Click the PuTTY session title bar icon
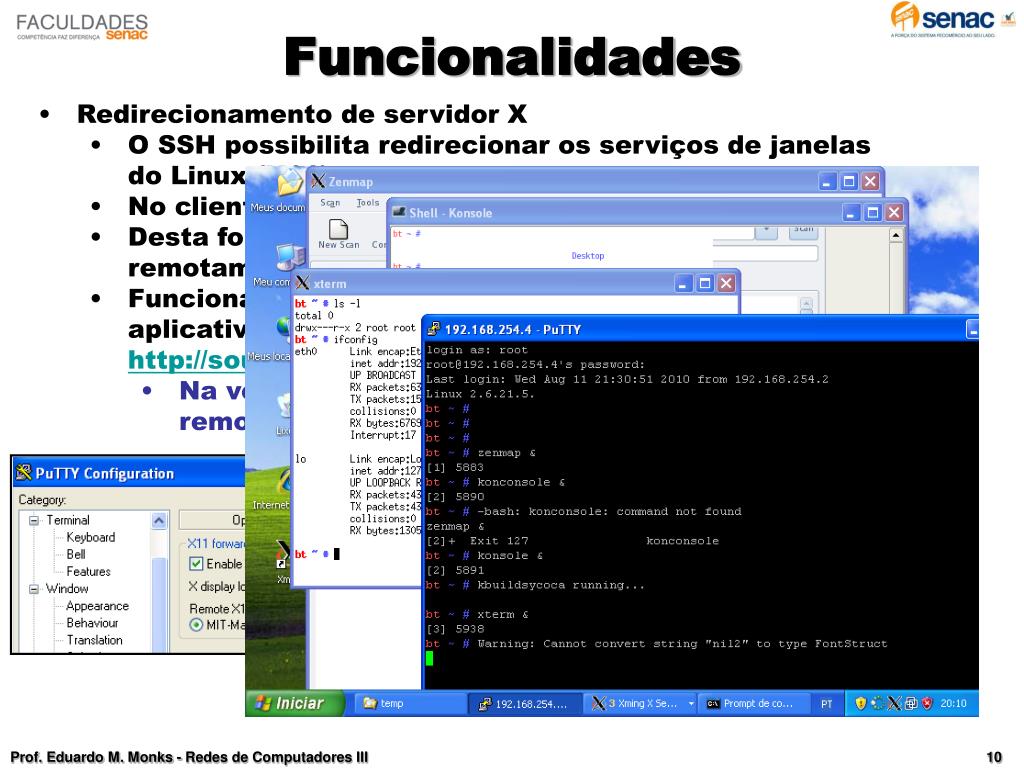The height and width of the screenshot is (768, 1024). pos(434,329)
